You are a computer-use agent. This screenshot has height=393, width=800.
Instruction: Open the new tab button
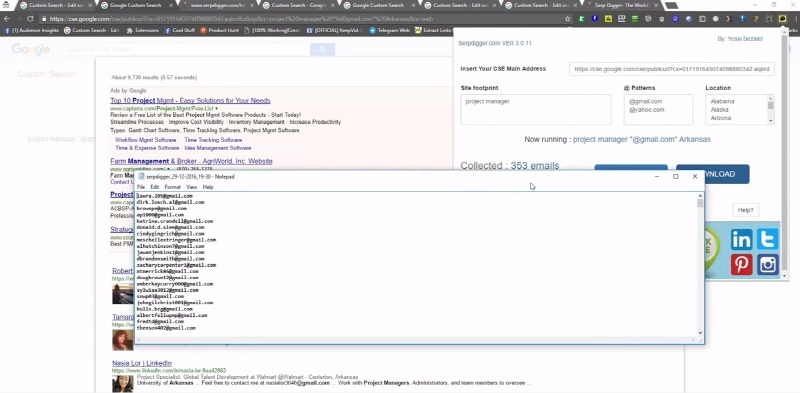(x=671, y=5)
